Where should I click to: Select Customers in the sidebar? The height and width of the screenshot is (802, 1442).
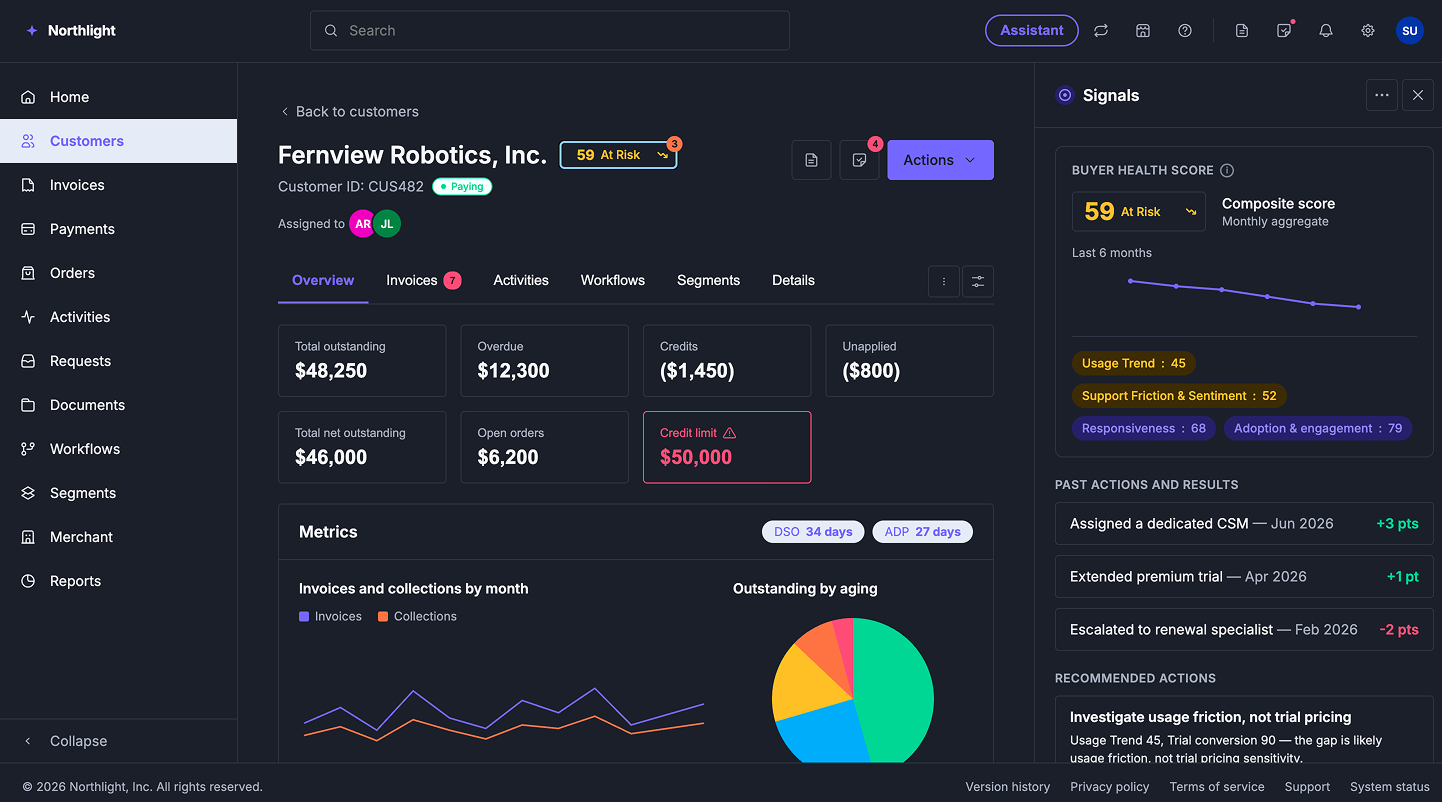tap(119, 141)
